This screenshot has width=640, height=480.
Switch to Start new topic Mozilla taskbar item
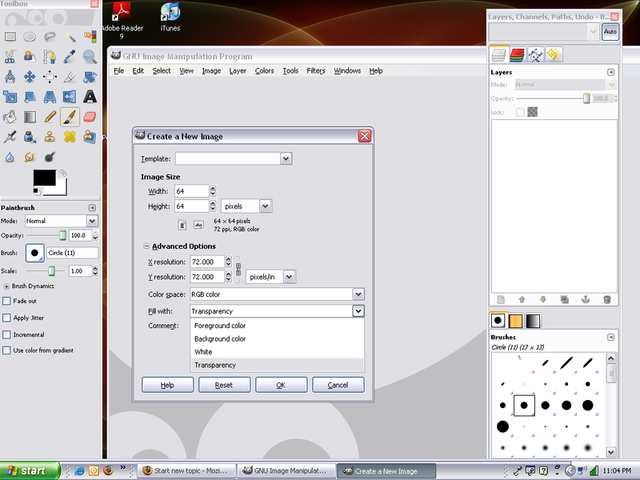[x=187, y=471]
